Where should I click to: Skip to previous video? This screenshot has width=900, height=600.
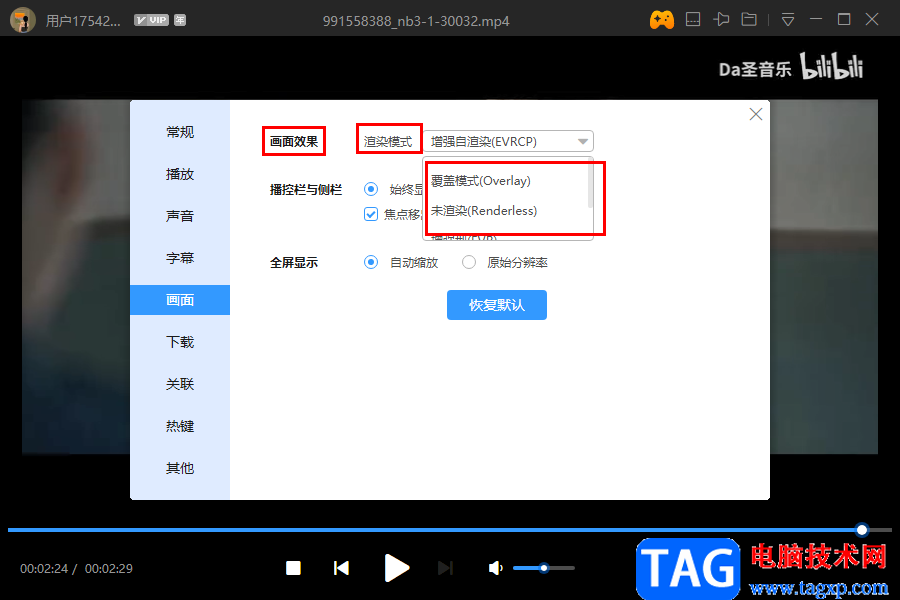pos(342,568)
